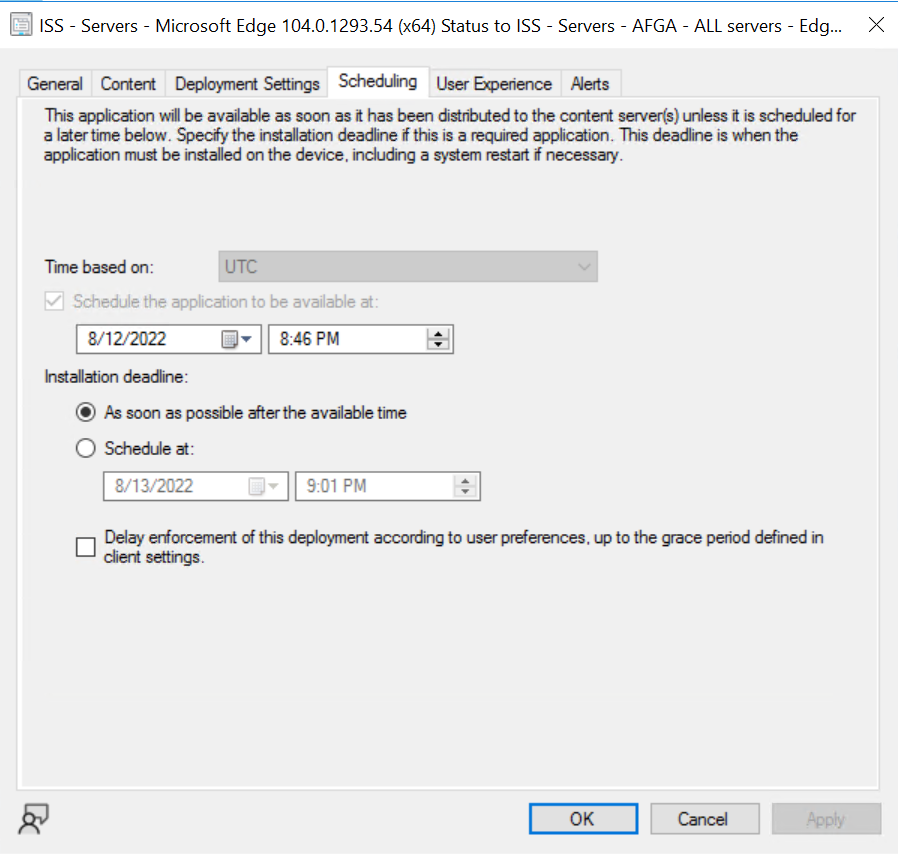Click the OK button
The image size is (898, 854).
click(x=583, y=818)
